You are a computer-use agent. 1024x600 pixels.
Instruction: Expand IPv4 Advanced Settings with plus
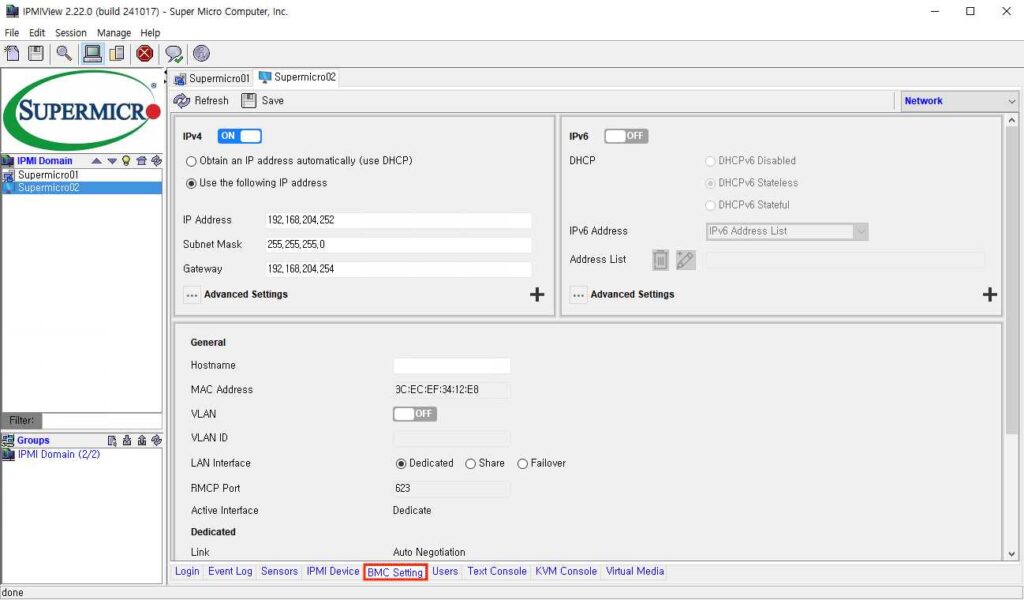537,294
